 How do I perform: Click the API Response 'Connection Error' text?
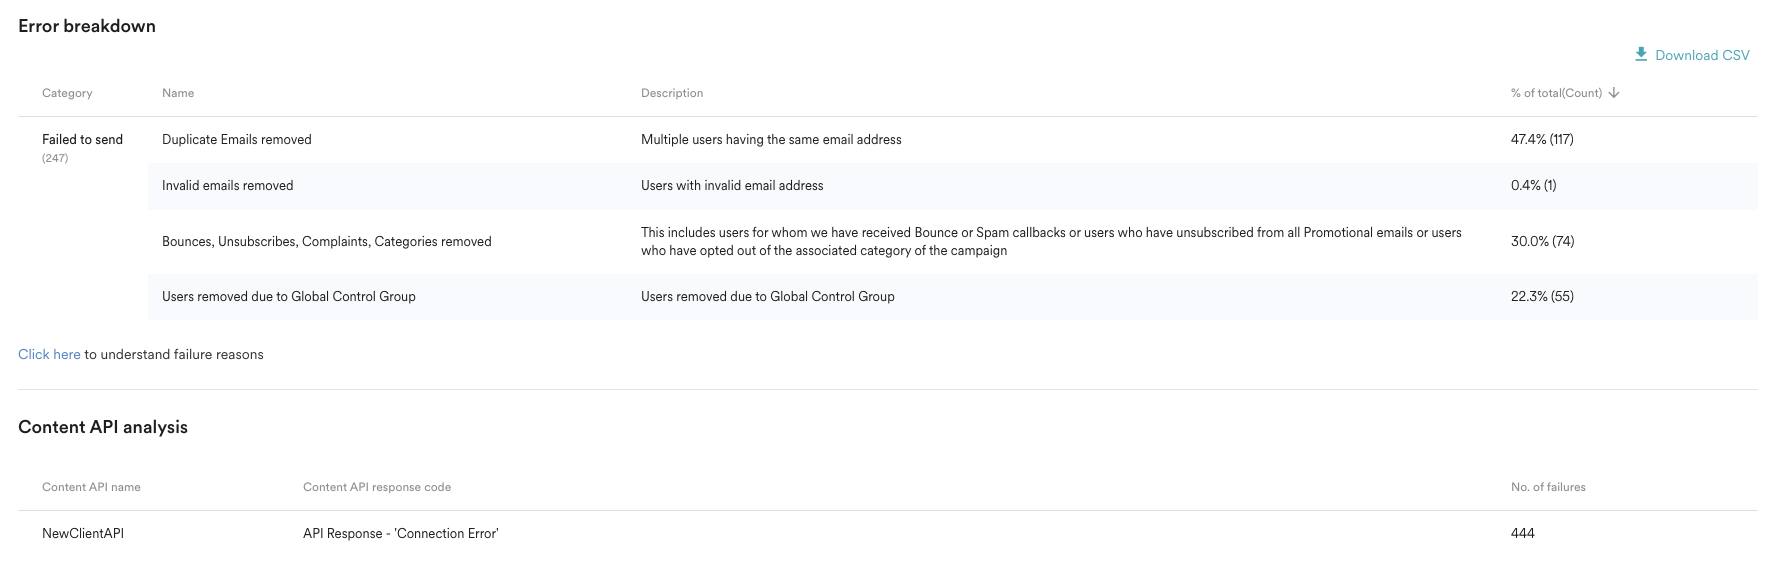(400, 534)
